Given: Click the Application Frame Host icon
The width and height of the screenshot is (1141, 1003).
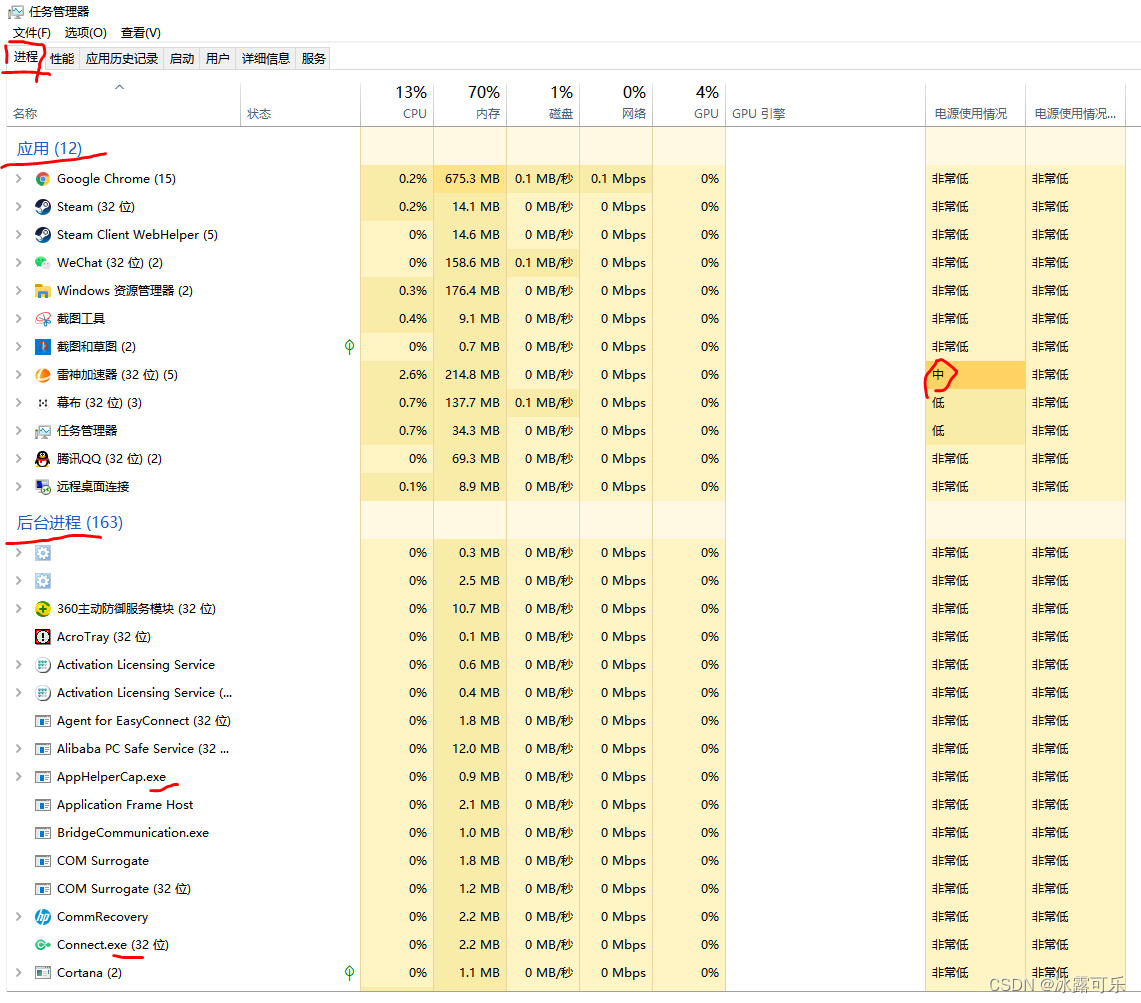Looking at the screenshot, I should tap(43, 805).
